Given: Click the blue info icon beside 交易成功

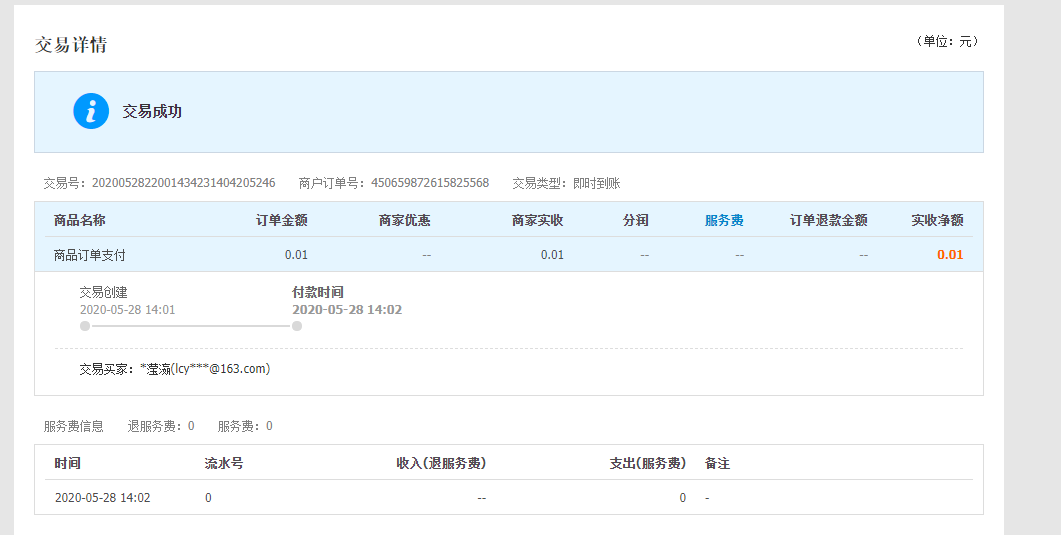Looking at the screenshot, I should (x=91, y=111).
